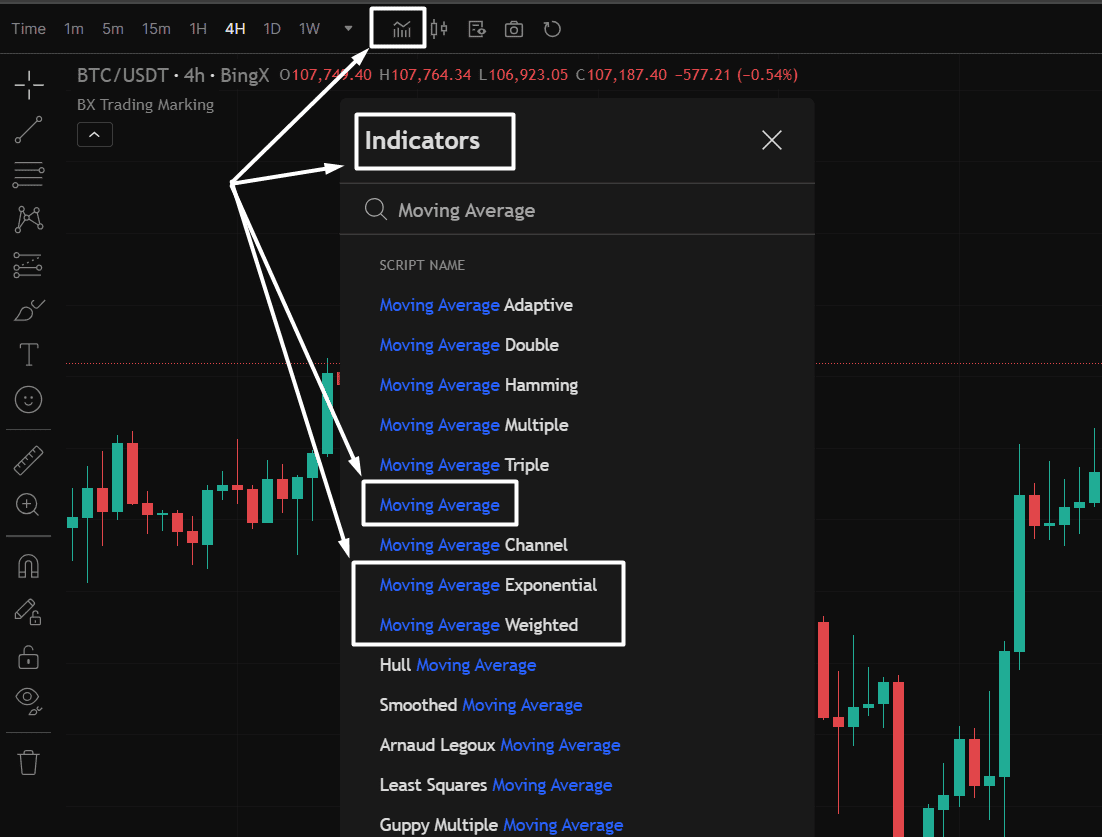This screenshot has height=837, width=1102.
Task: Select the Text annotation tool
Action: coord(29,354)
